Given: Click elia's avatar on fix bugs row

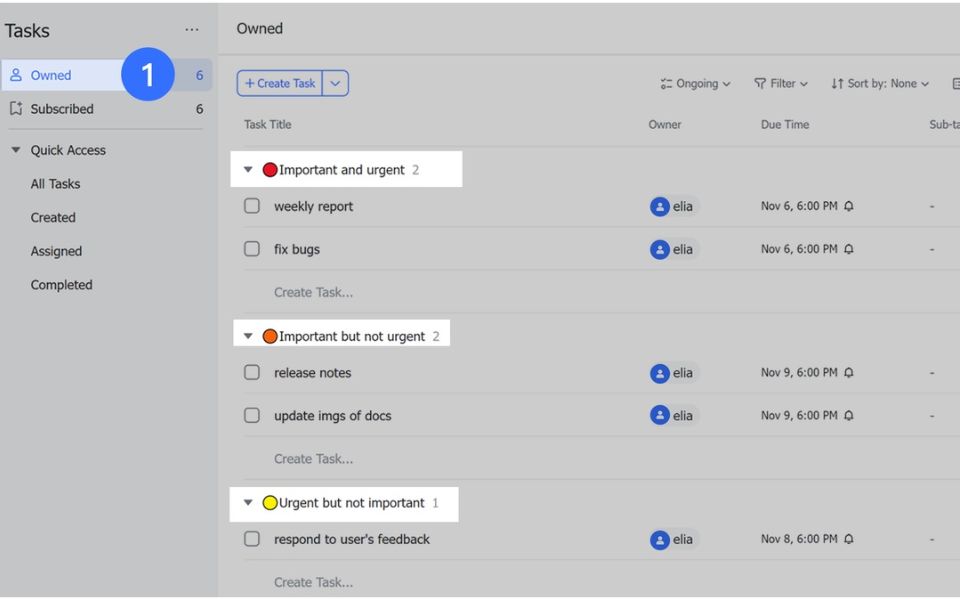Looking at the screenshot, I should point(660,249).
